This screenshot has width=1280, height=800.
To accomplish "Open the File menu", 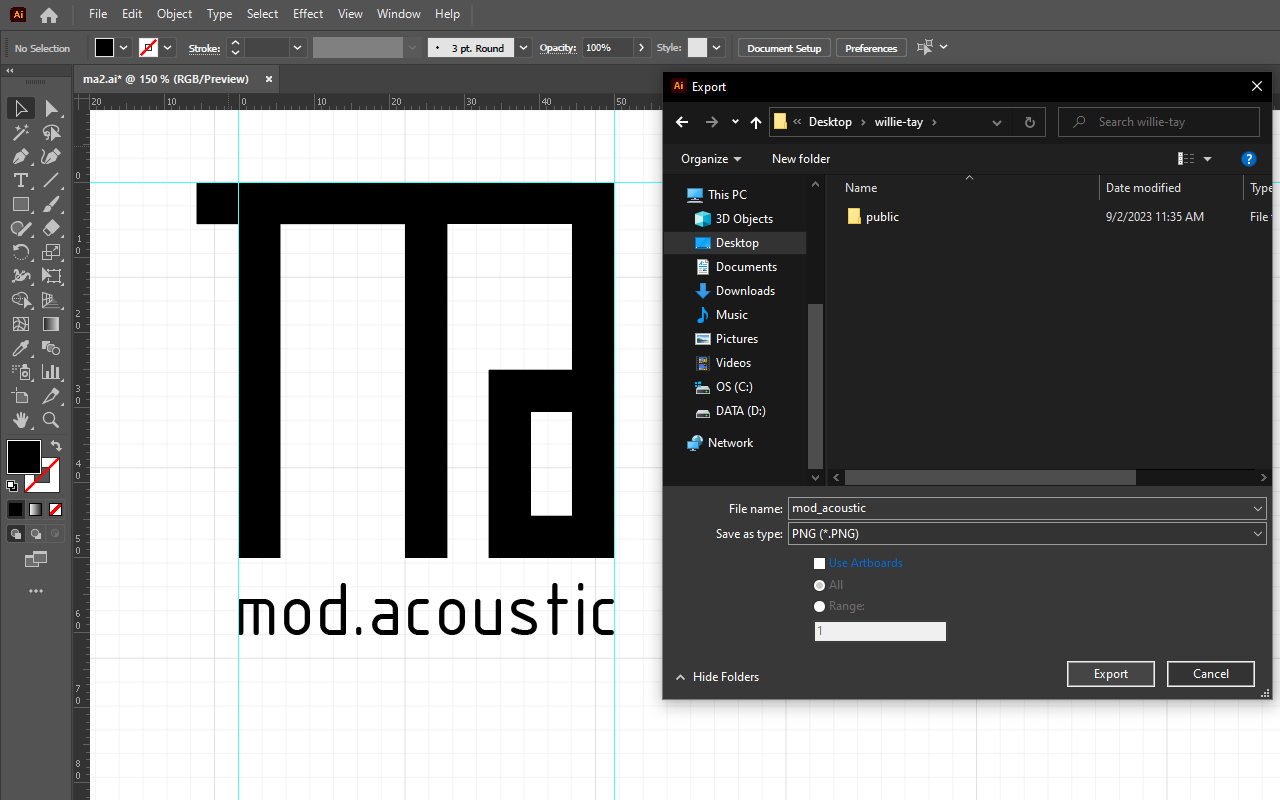I will [x=98, y=14].
